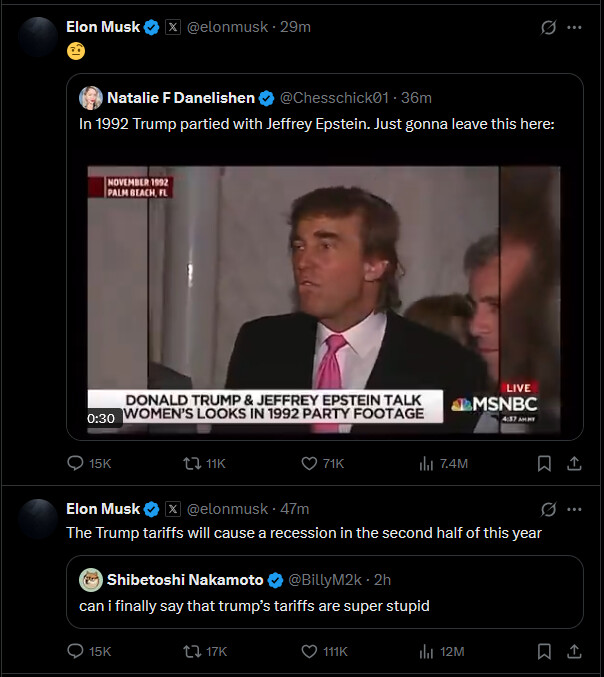Bookmark the tariffs recession post
Image resolution: width=604 pixels, height=677 pixels.
pyautogui.click(x=544, y=652)
